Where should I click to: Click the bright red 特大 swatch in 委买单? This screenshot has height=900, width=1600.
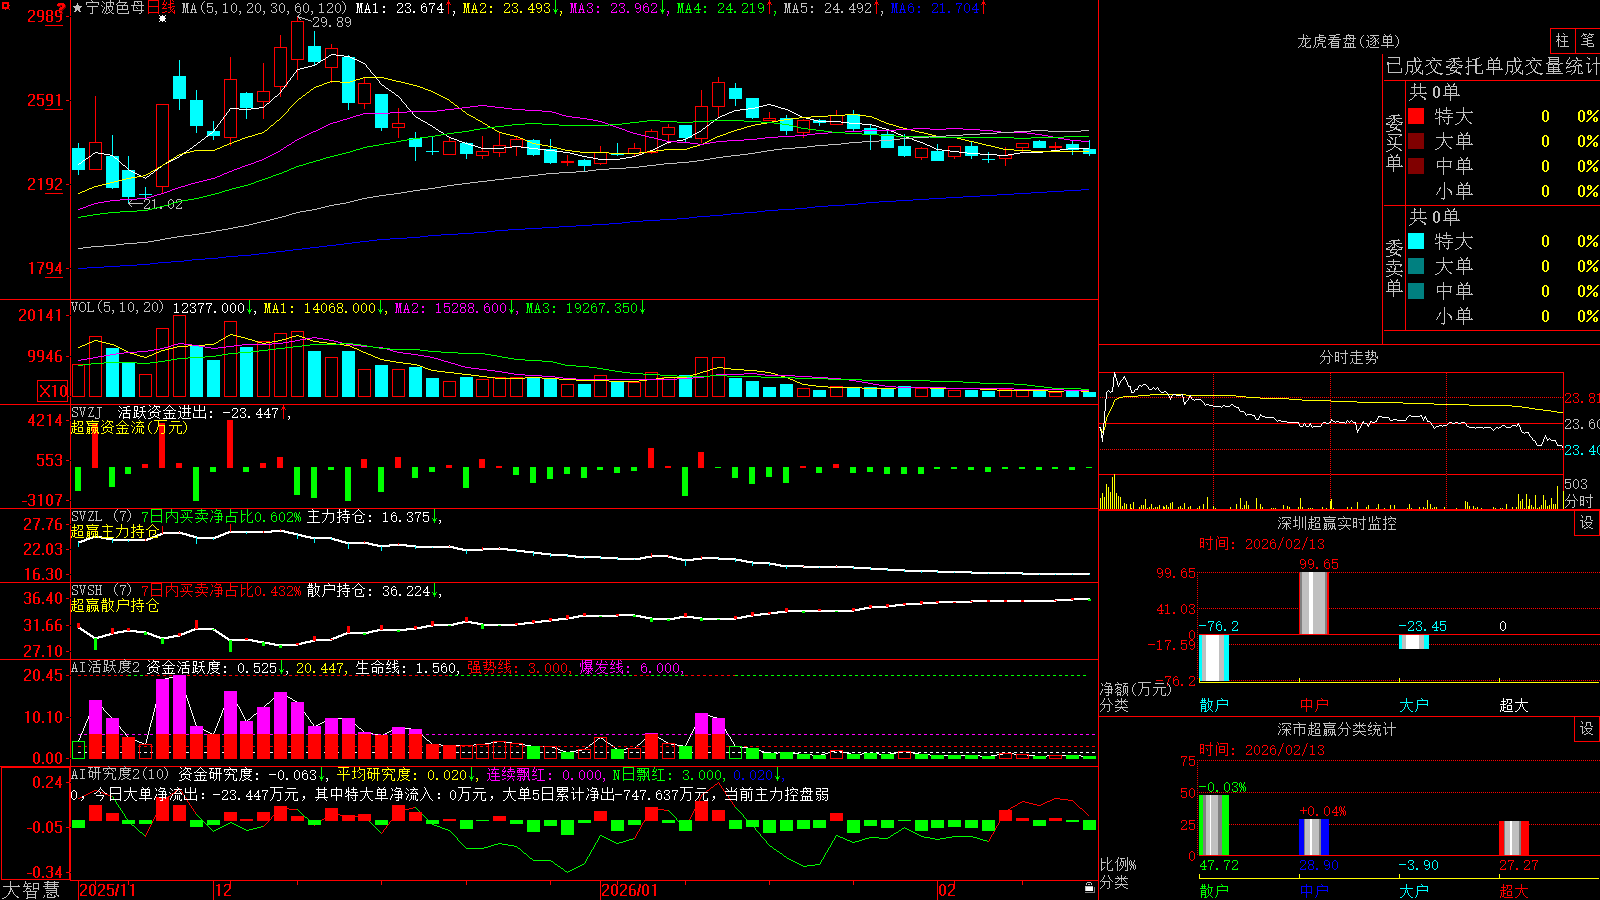coord(1416,116)
